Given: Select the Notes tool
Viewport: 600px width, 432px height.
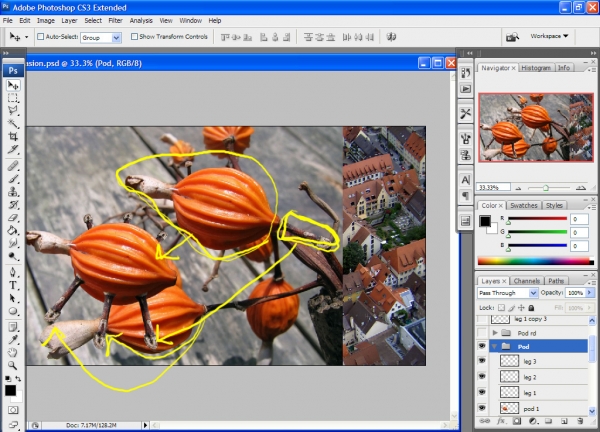Looking at the screenshot, I should click(13, 327).
